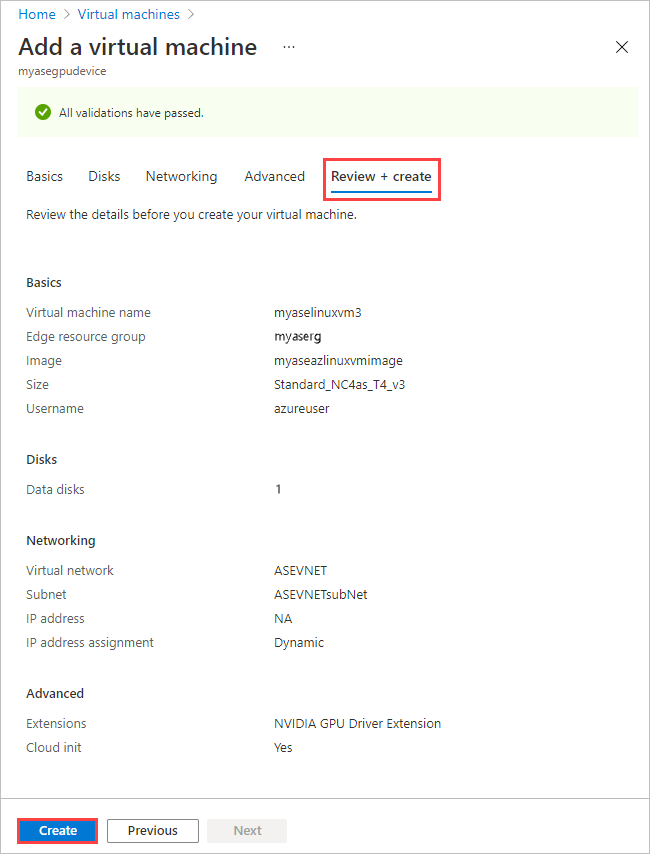Navigate to Home via breadcrumb
Viewport: 650px width, 854px height.
pyautogui.click(x=37, y=14)
